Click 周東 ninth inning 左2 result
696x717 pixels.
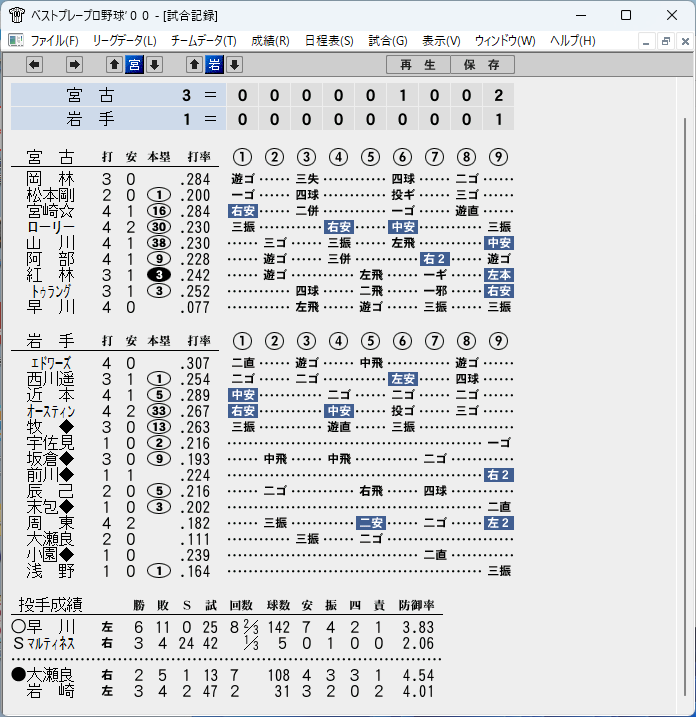(499, 523)
